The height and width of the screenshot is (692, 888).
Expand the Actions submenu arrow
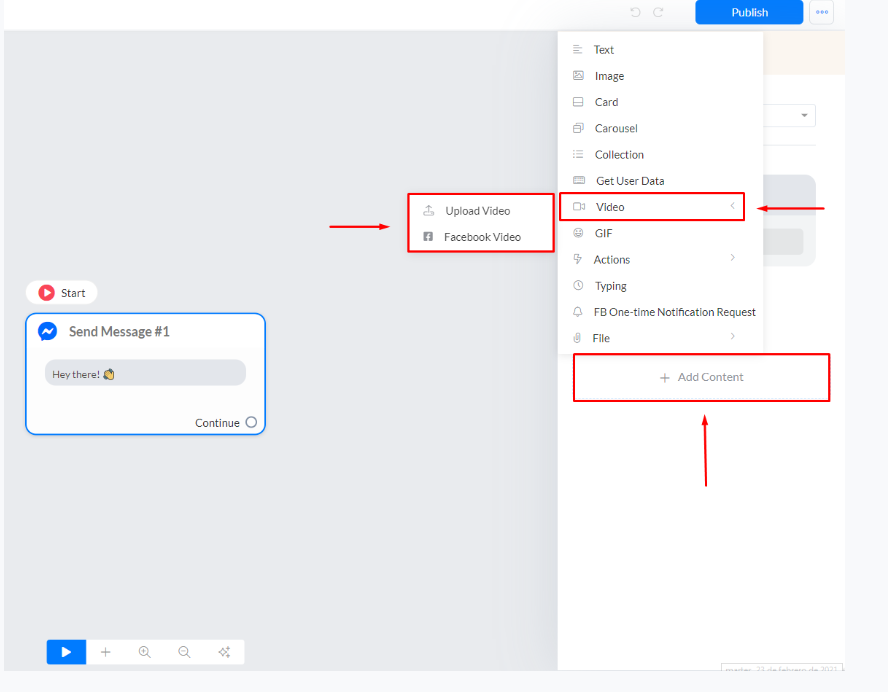point(732,258)
